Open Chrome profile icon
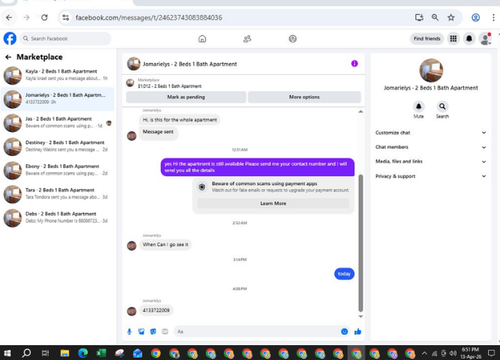Viewport: 500px width, 360px height. pyautogui.click(x=476, y=17)
